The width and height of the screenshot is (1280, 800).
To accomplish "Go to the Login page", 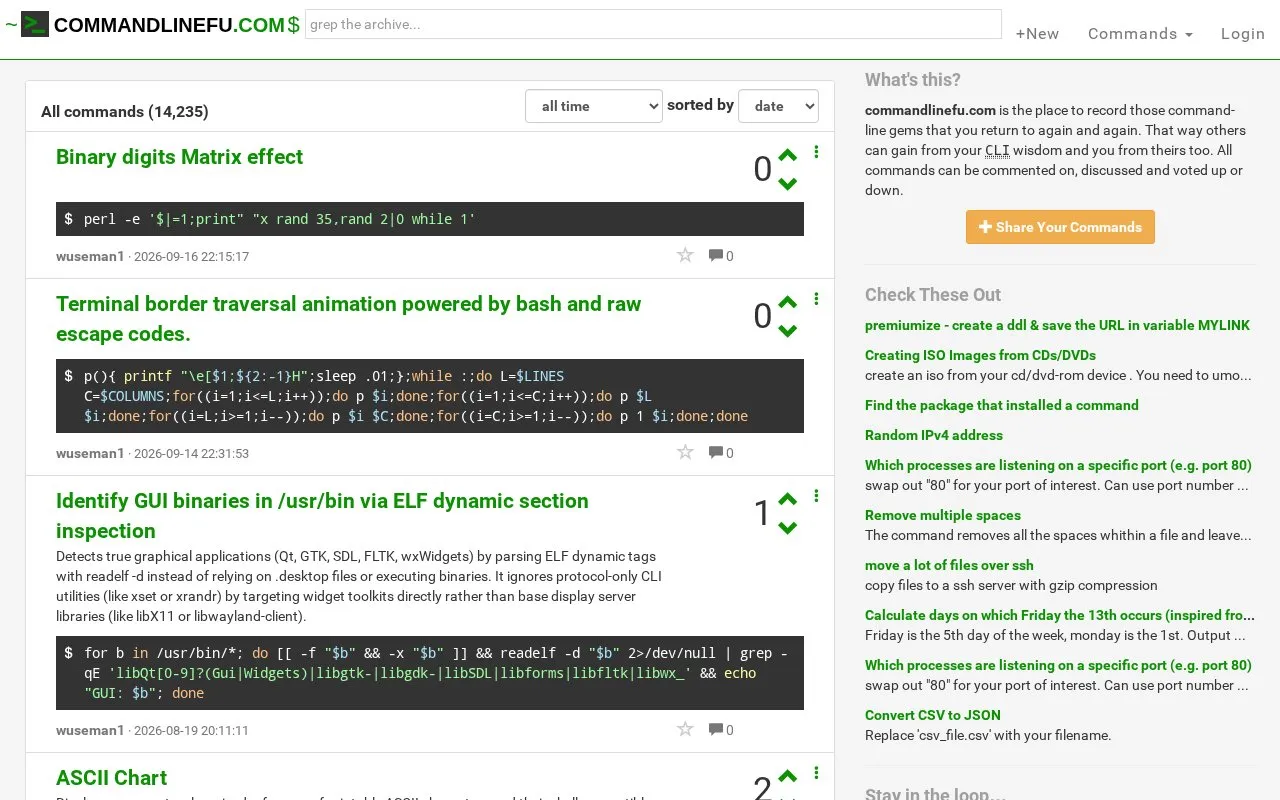I will (1243, 33).
